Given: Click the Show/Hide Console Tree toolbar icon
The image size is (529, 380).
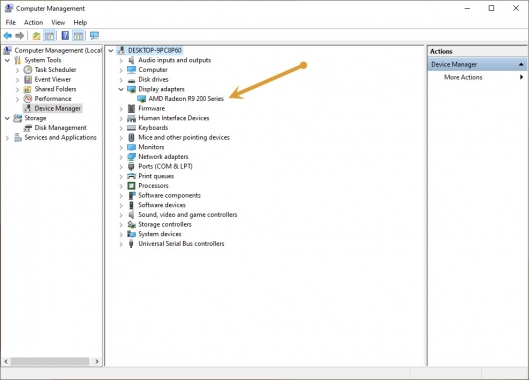Looking at the screenshot, I should coord(49,35).
